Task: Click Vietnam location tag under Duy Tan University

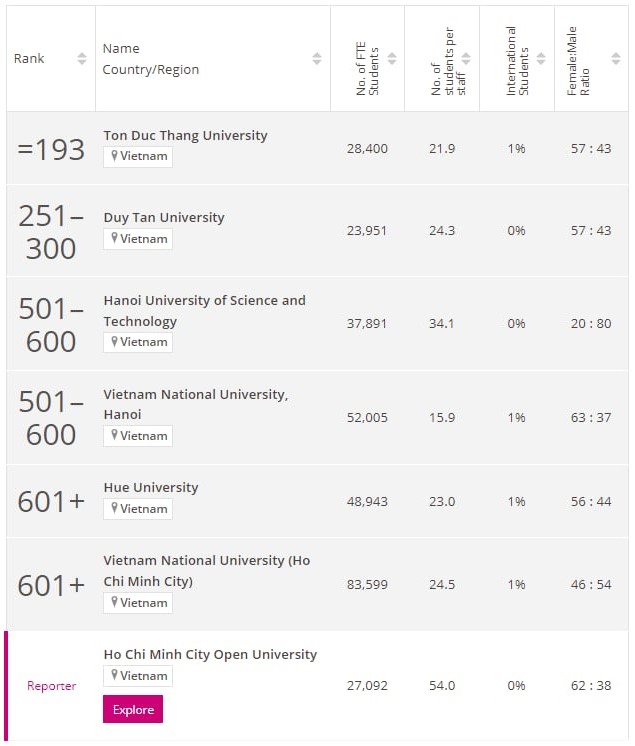Action: point(138,239)
